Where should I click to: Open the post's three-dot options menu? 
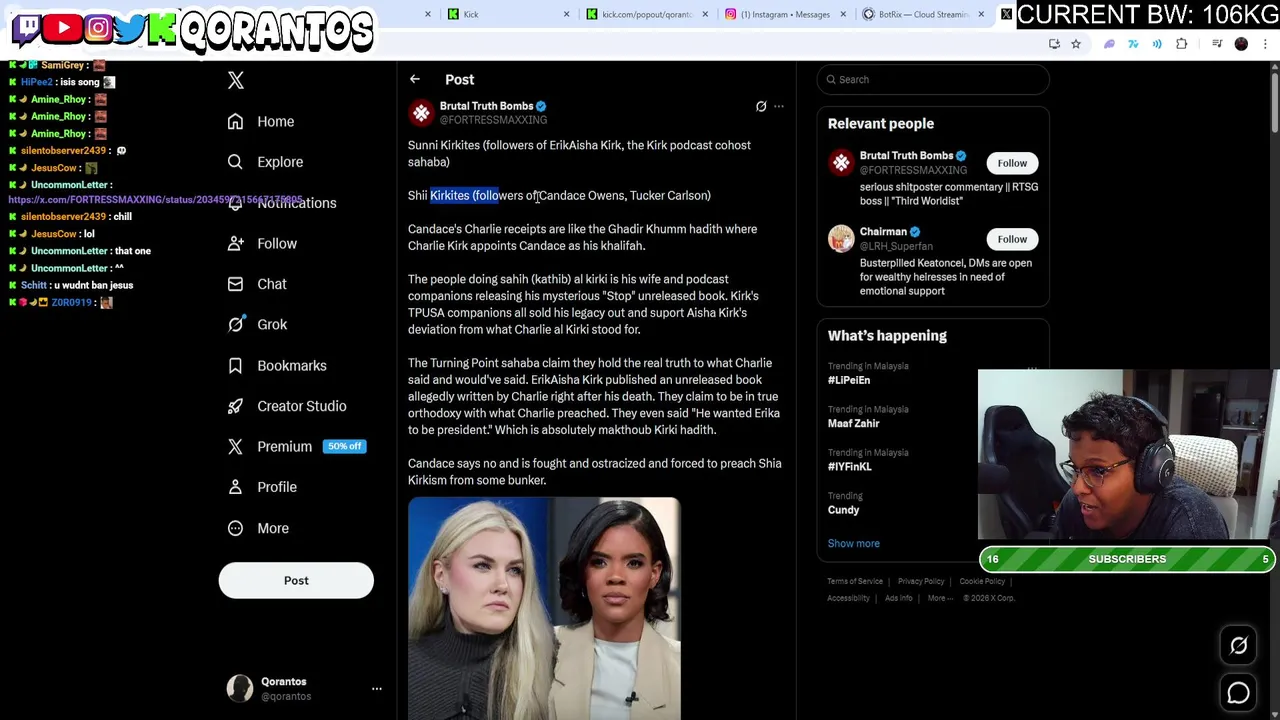tap(779, 106)
